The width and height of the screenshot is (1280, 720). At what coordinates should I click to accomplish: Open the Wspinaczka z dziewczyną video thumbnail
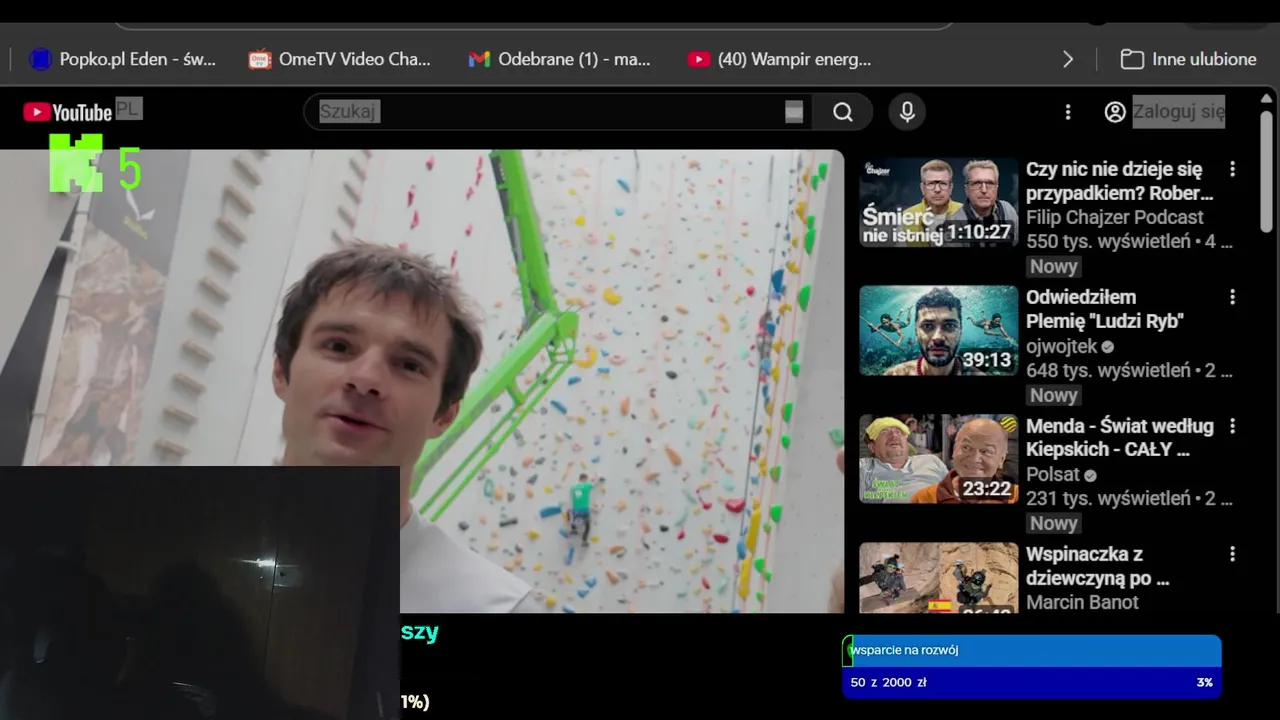pyautogui.click(x=938, y=578)
